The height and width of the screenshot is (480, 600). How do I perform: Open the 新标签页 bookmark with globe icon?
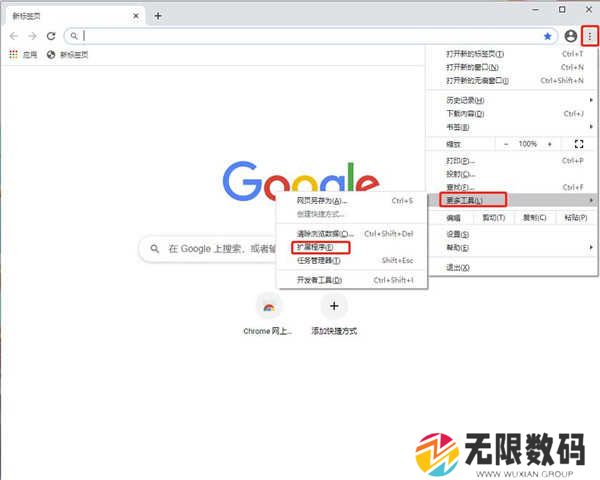[x=67, y=55]
